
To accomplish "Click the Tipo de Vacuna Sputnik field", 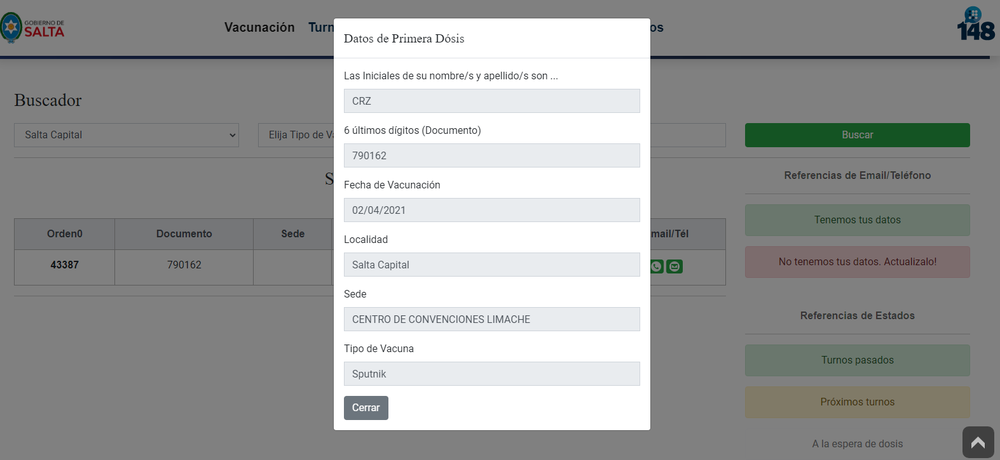I will pyautogui.click(x=492, y=374).
